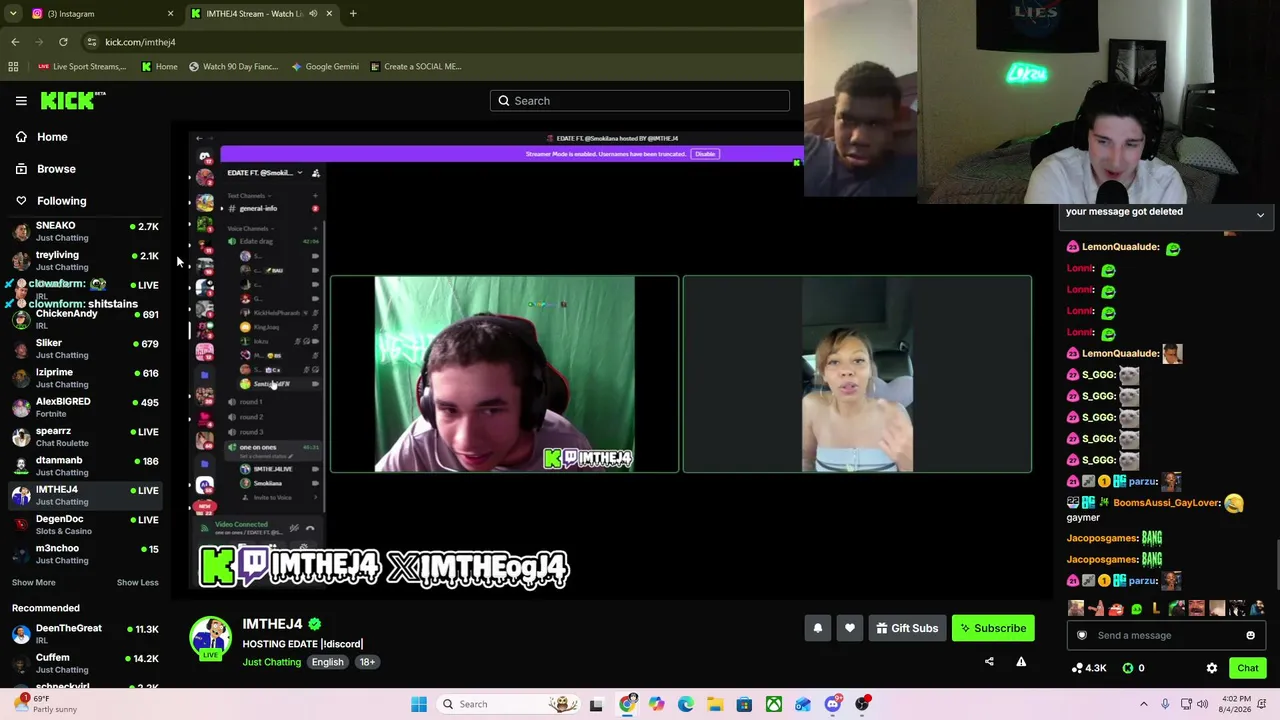The width and height of the screenshot is (1280, 720).
Task: Switch to the Instagram tab
Action: (x=100, y=14)
